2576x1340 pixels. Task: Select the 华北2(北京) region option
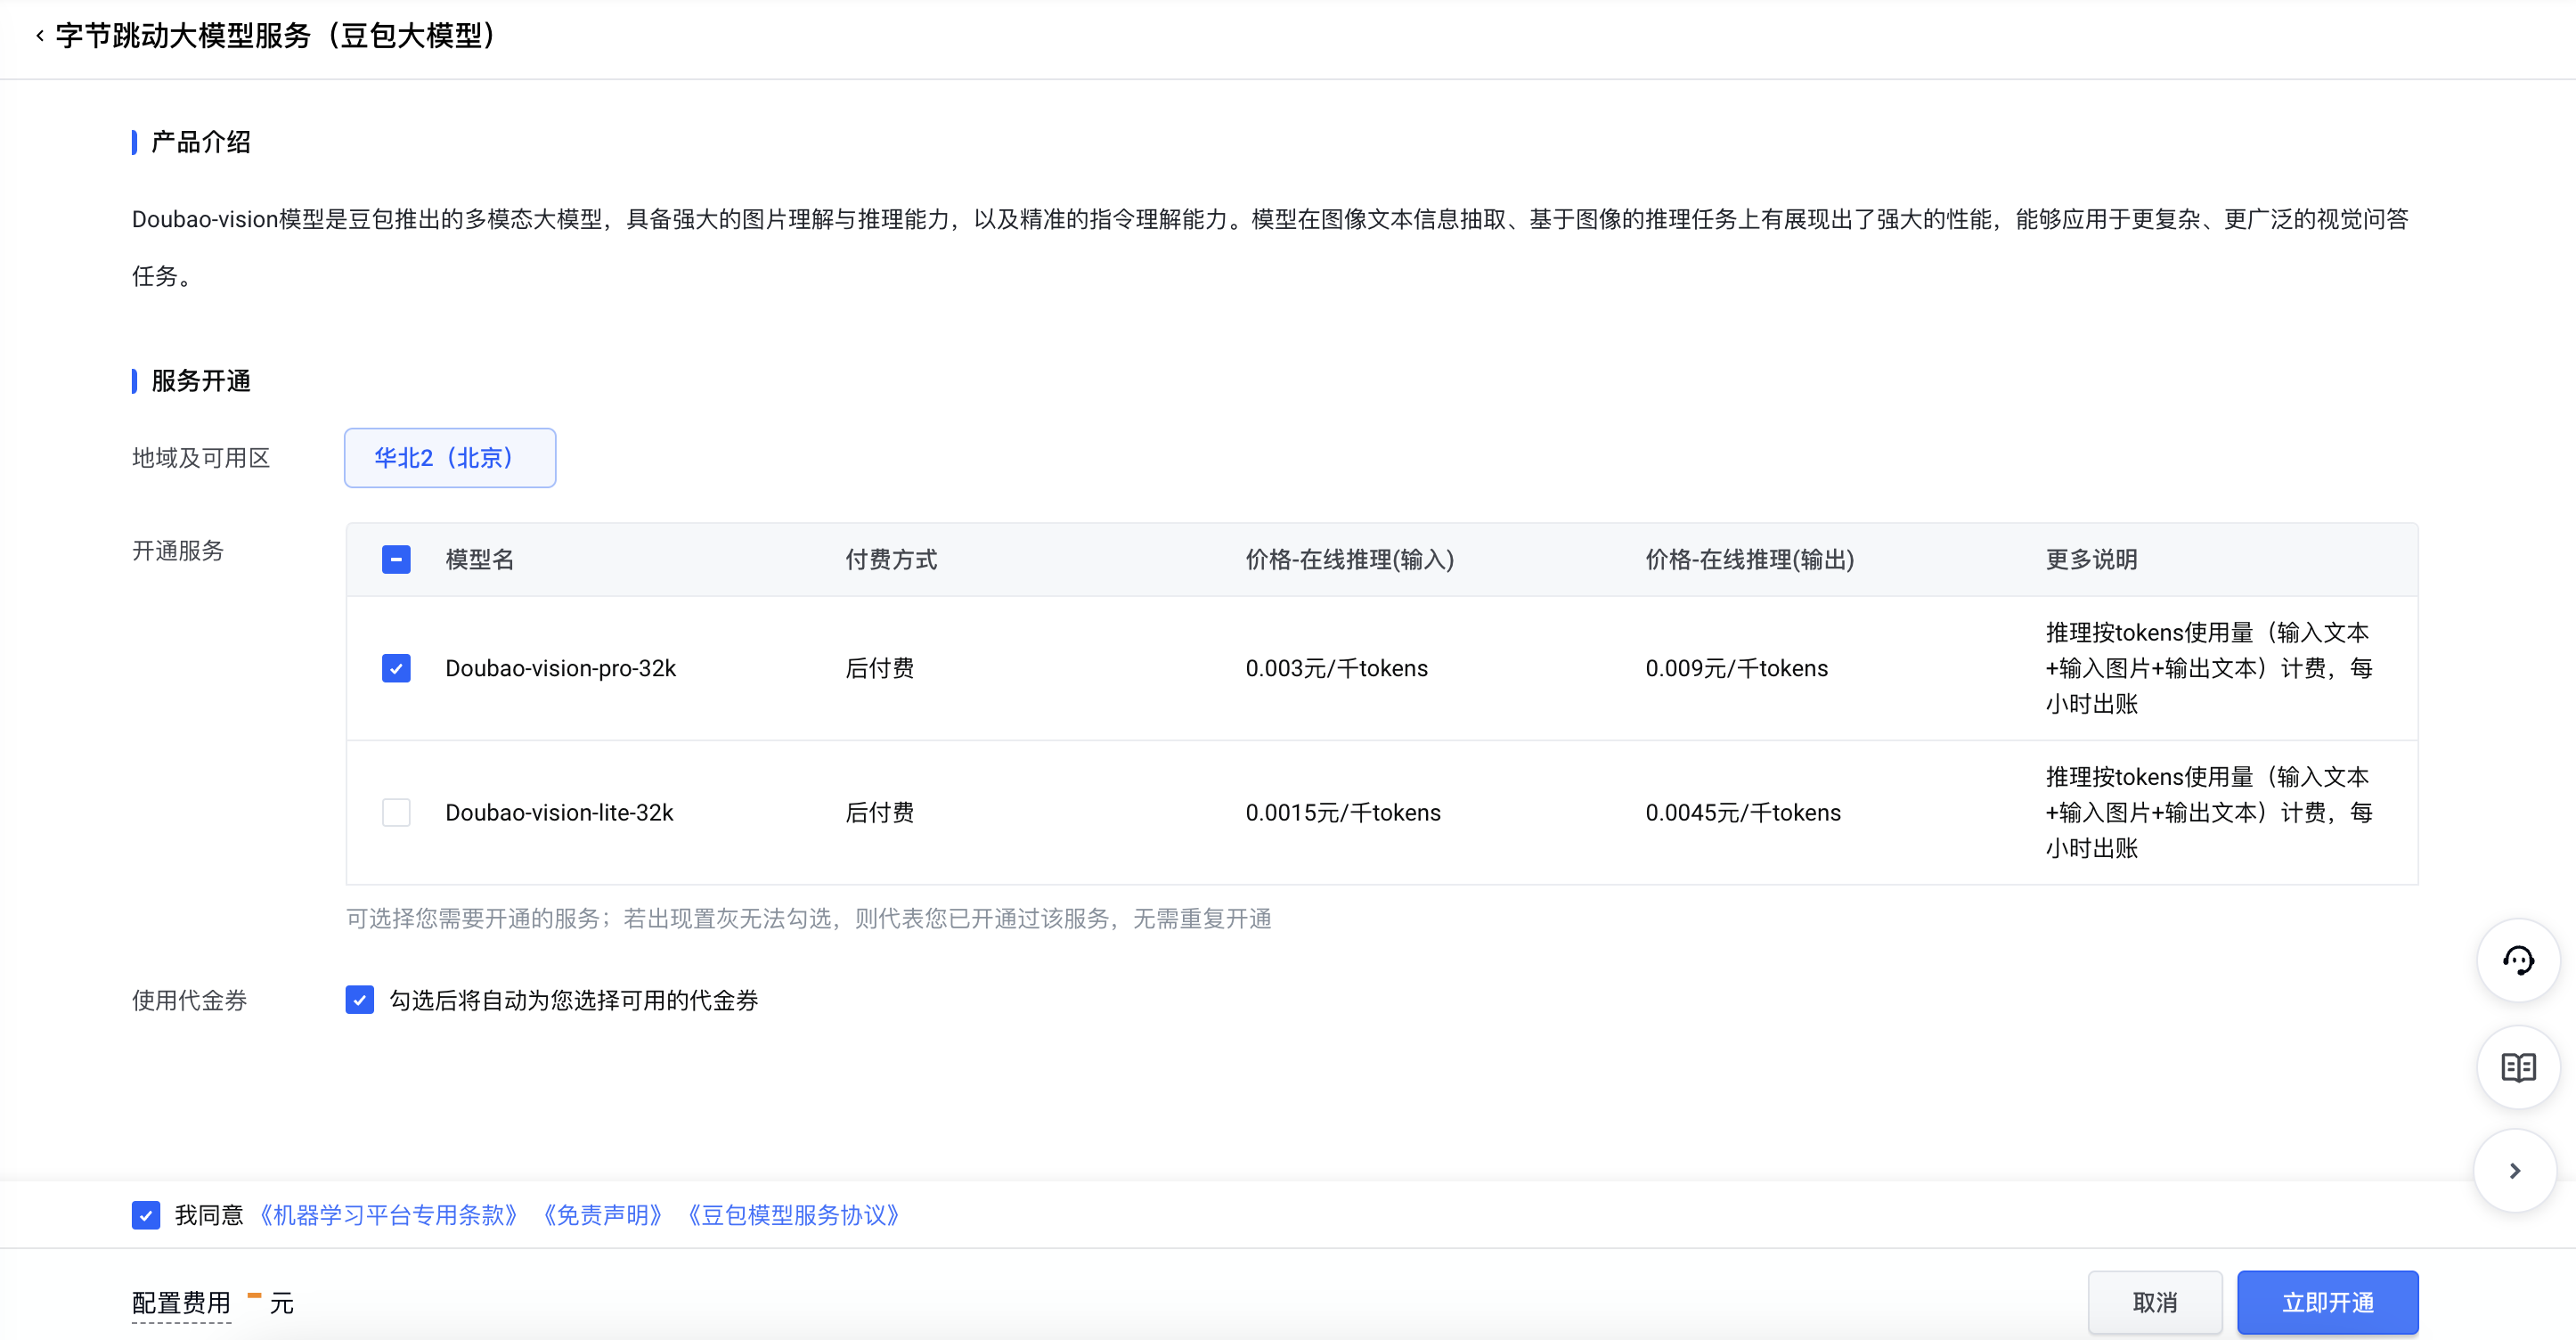click(449, 458)
